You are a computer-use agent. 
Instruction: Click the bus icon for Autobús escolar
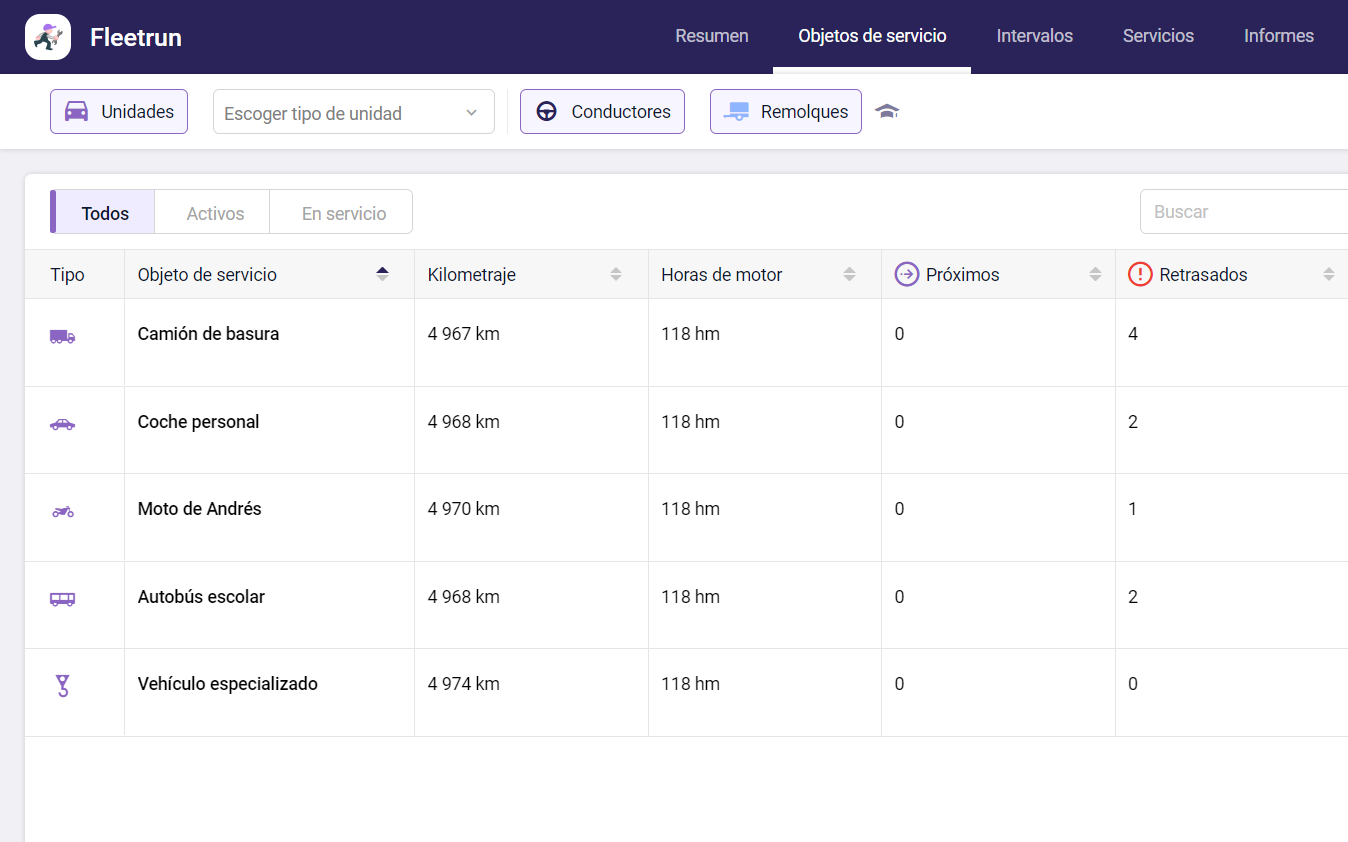tap(62, 599)
